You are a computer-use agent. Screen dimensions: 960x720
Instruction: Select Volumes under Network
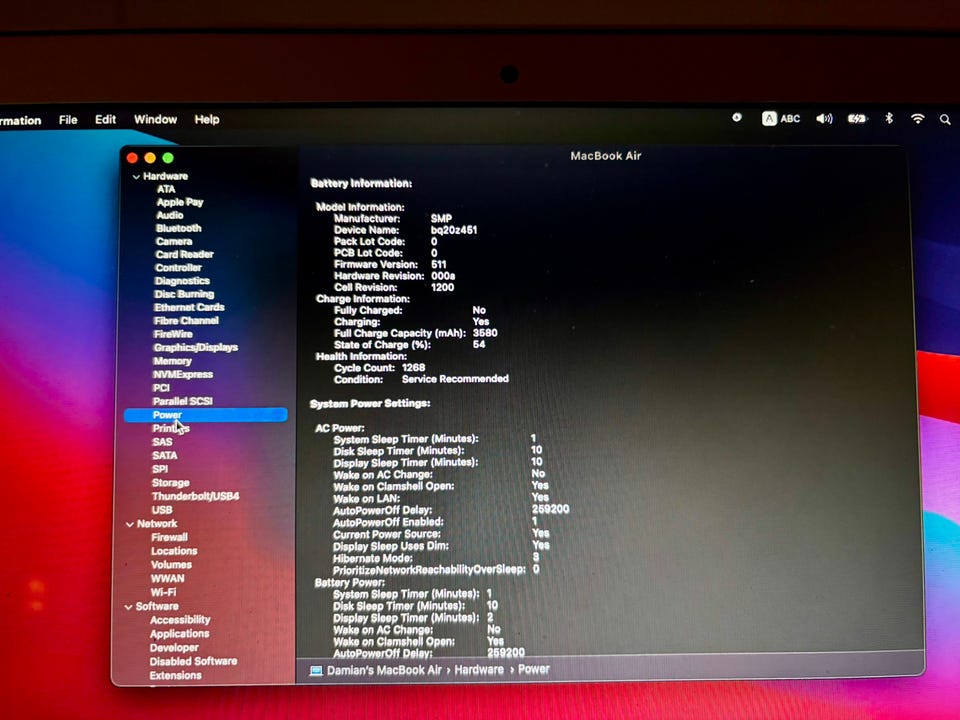(x=171, y=564)
